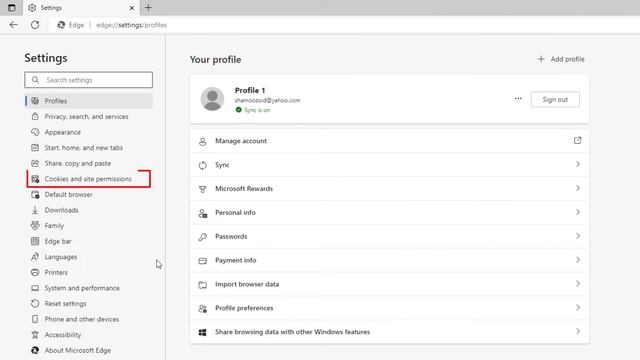Click the Personal info icon
This screenshot has height=360, width=640.
(x=203, y=213)
